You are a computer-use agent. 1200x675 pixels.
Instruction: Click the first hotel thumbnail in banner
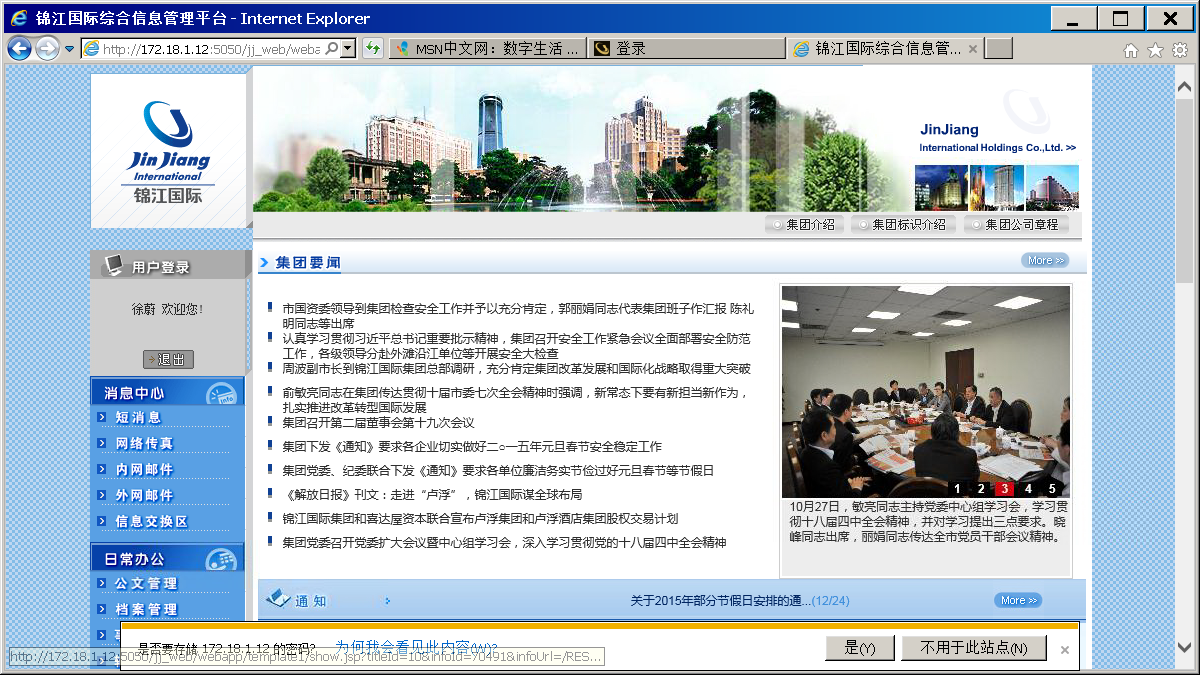coord(941,187)
